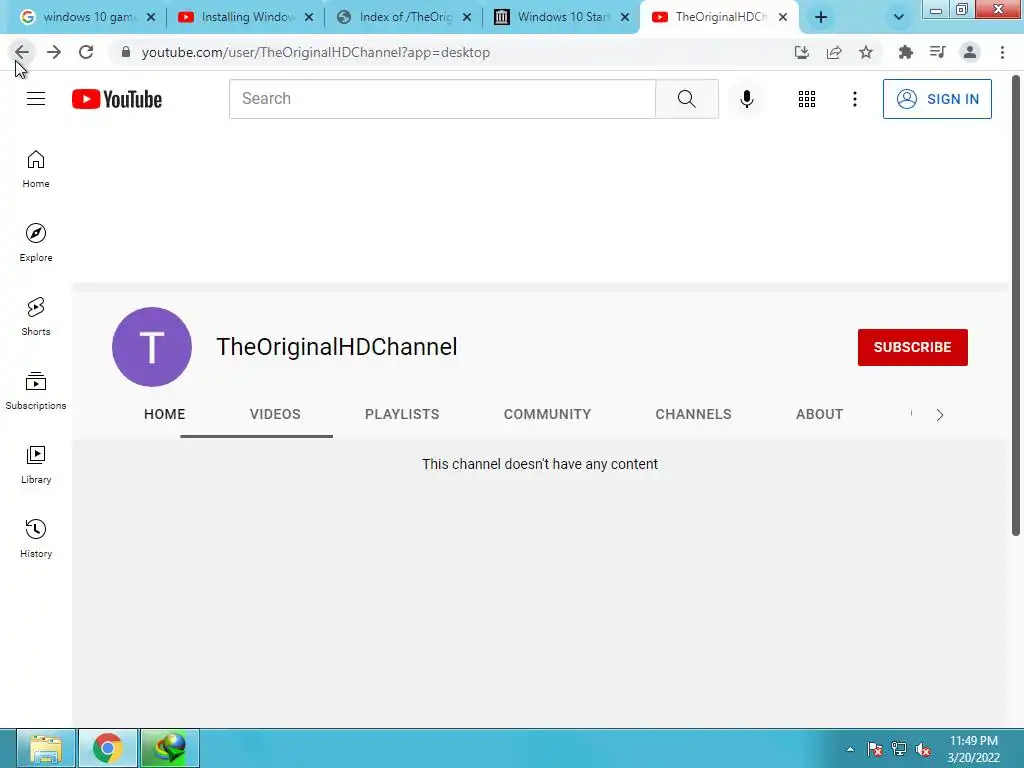Open History in the sidebar
1024x768 pixels.
[36, 539]
